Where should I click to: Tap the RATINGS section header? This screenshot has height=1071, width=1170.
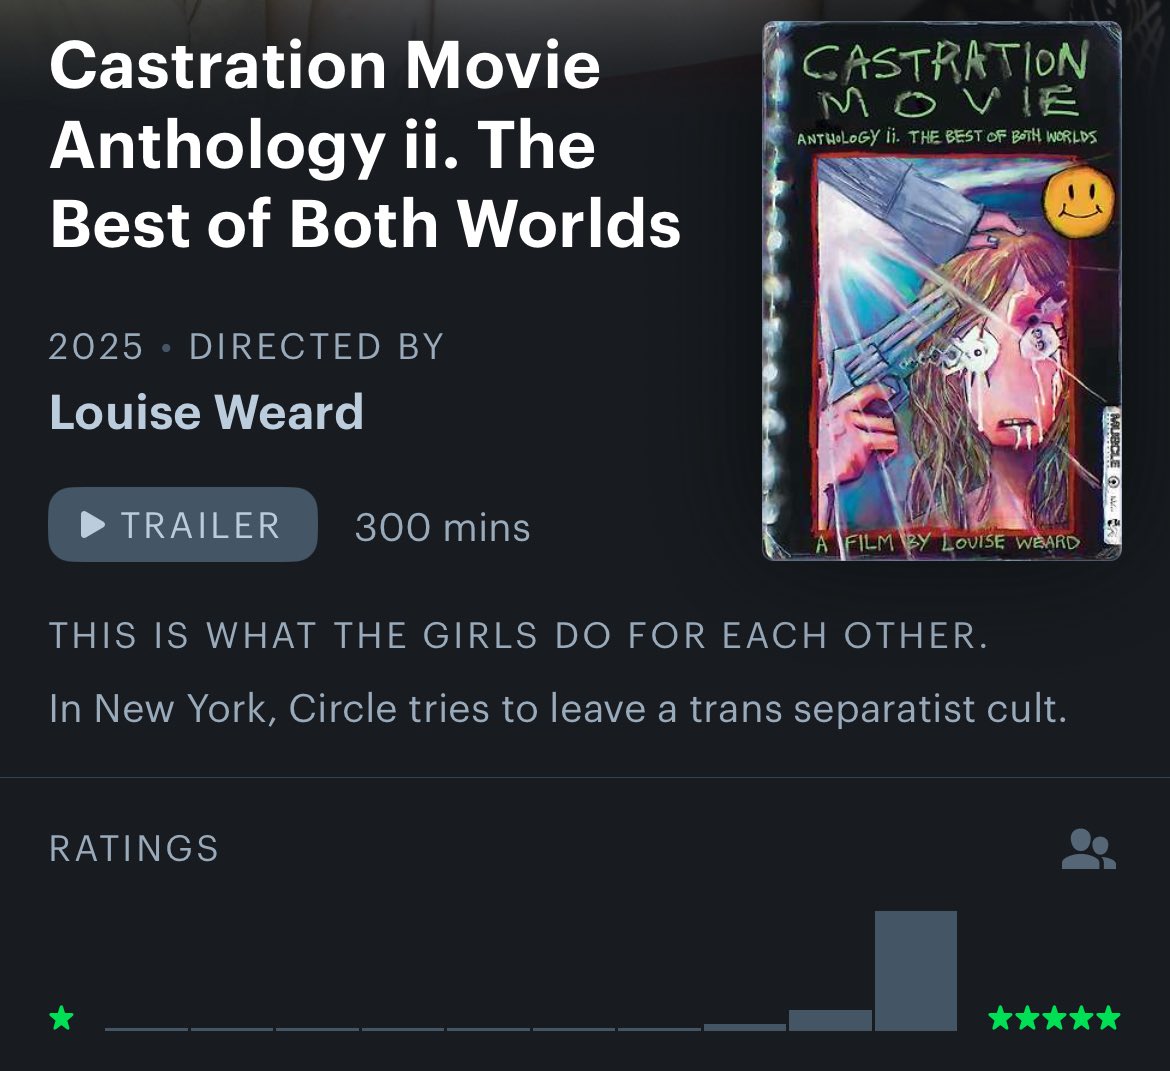coord(134,849)
